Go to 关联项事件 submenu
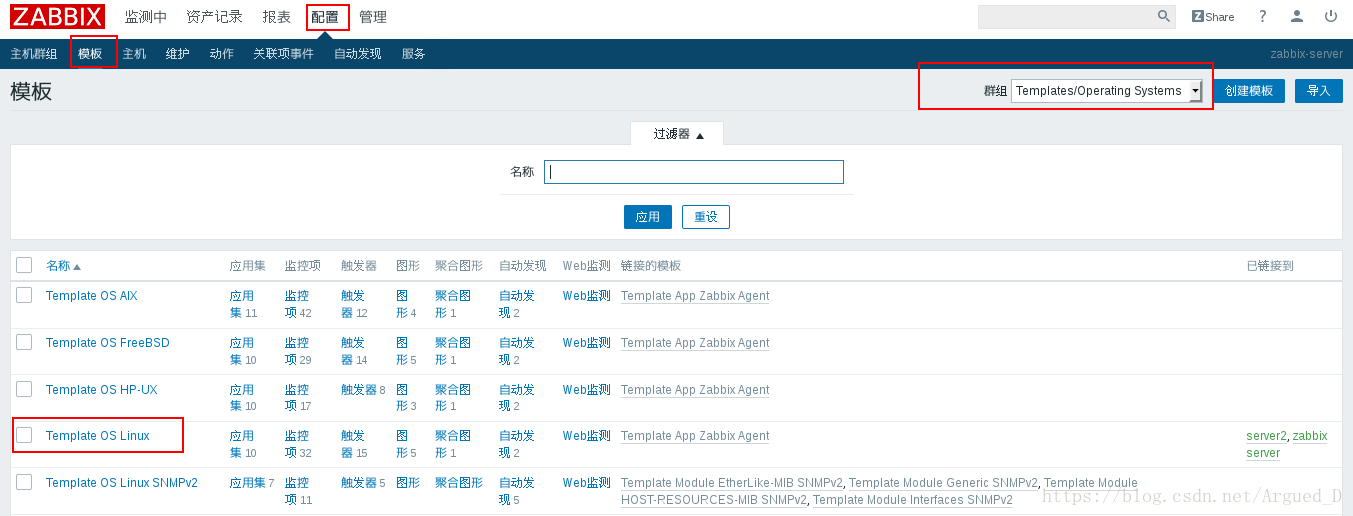The width and height of the screenshot is (1353, 516). coord(283,54)
